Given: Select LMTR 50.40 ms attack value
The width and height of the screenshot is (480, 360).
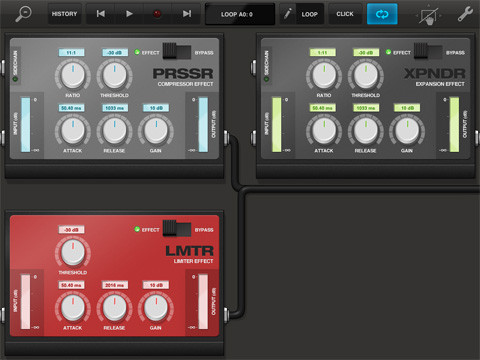Looking at the screenshot, I should [71, 285].
